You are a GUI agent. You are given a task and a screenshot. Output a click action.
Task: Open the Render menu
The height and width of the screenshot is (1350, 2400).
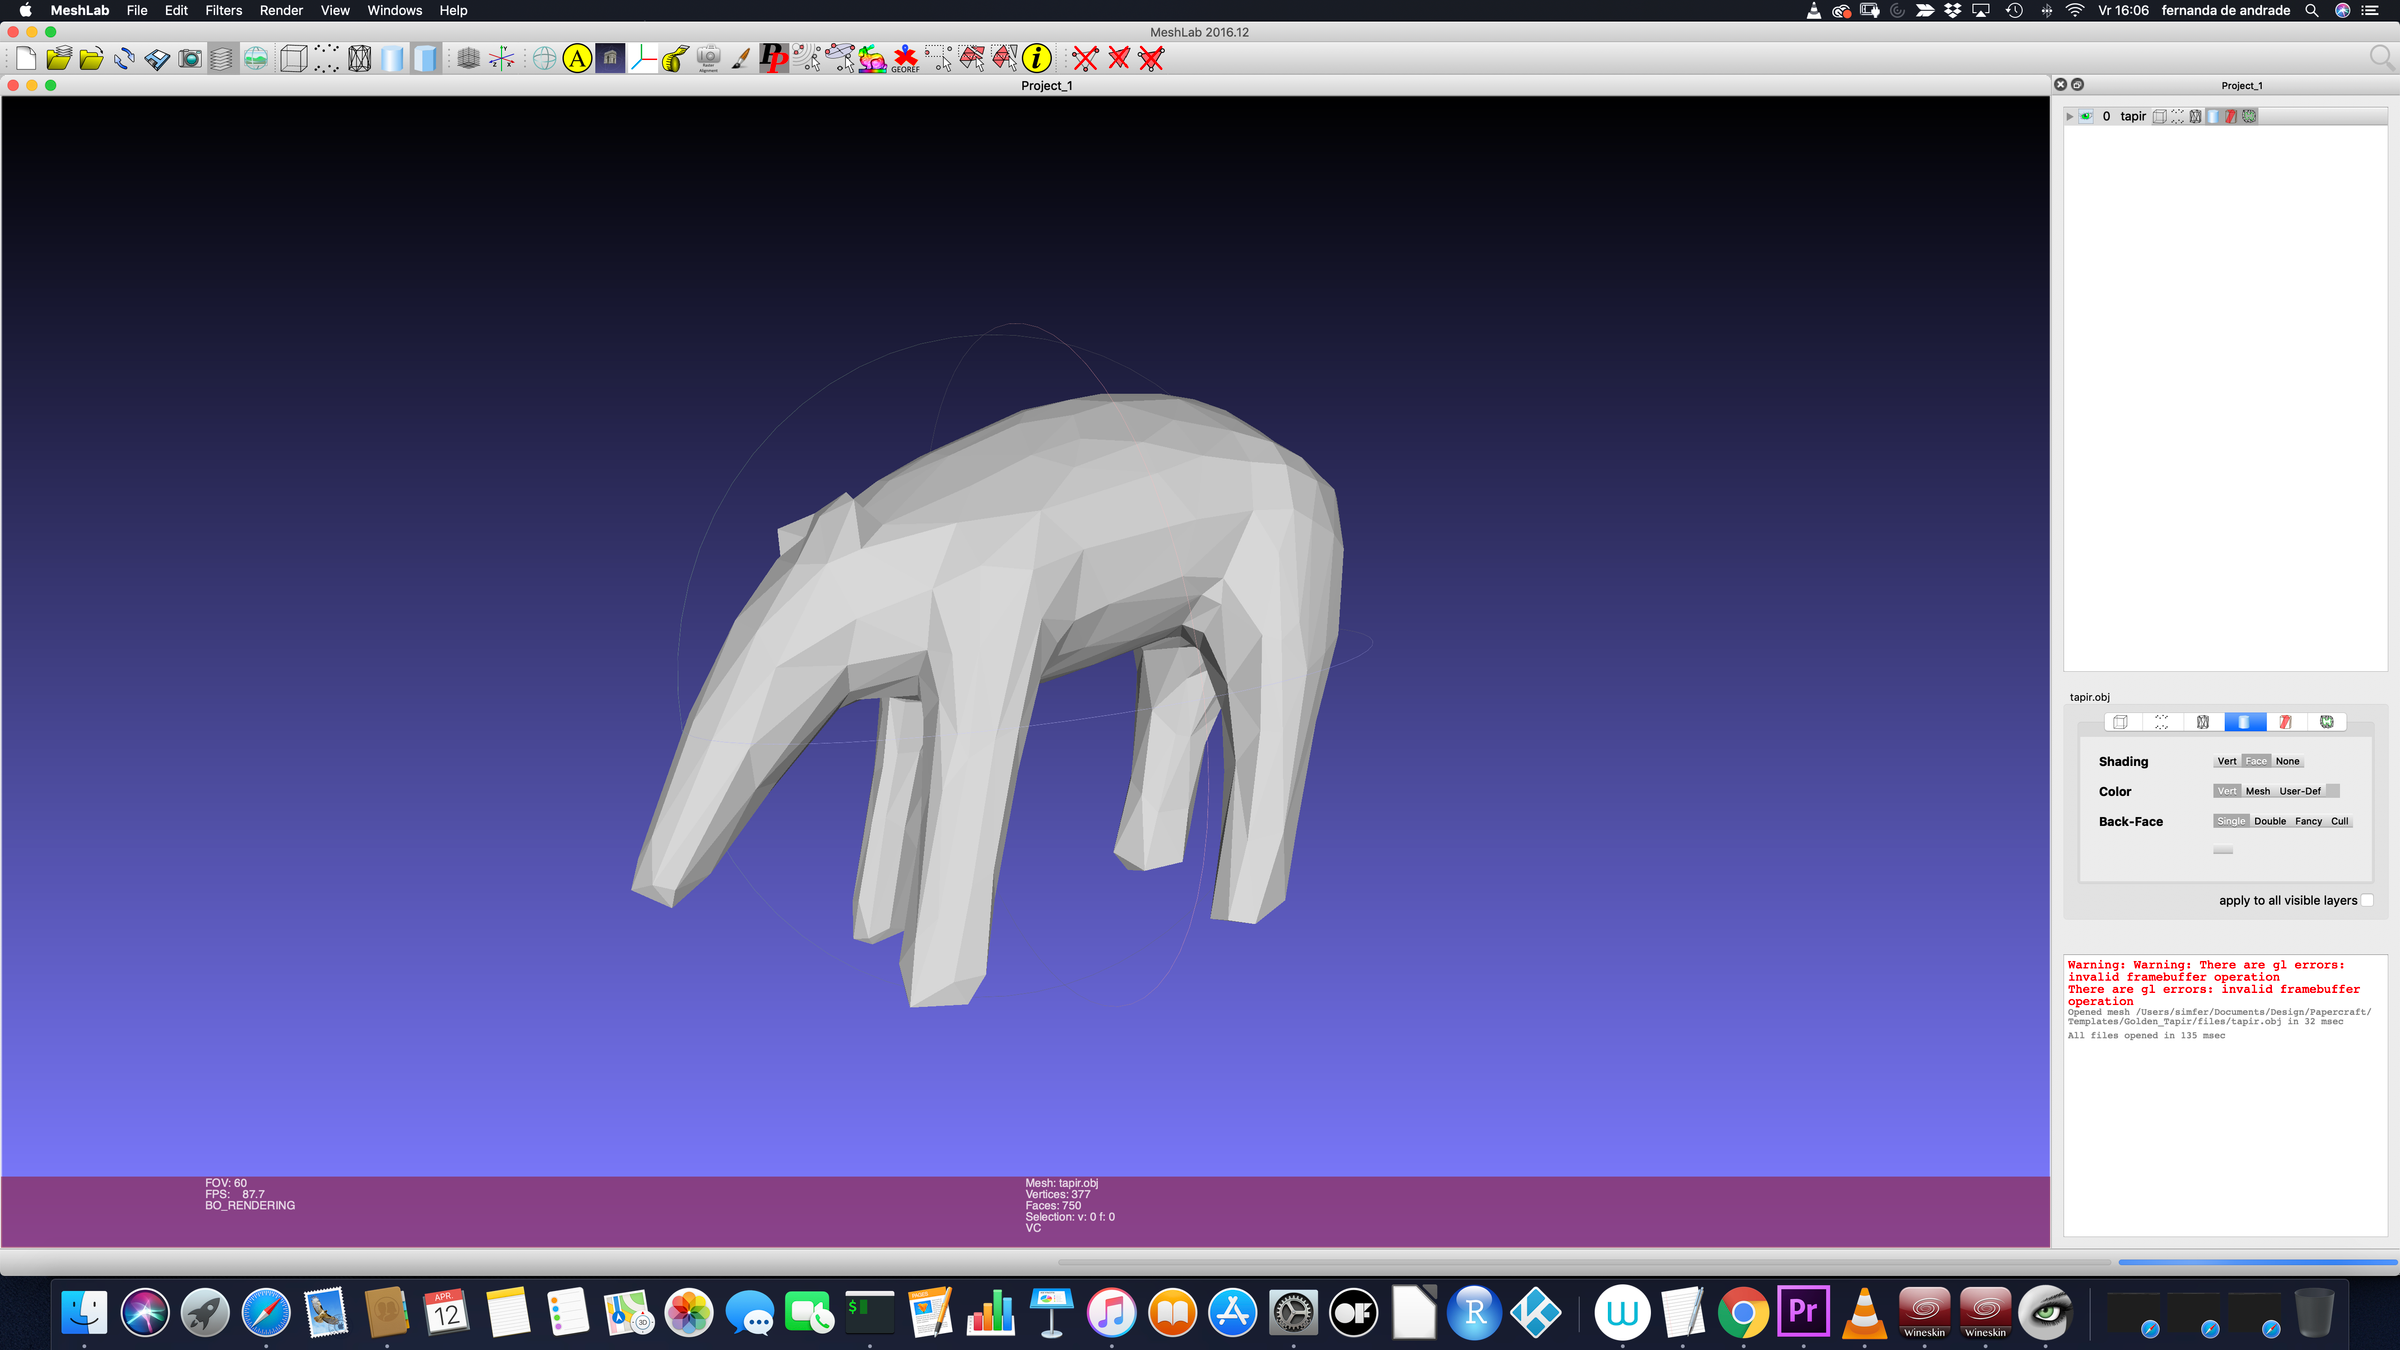(x=281, y=10)
